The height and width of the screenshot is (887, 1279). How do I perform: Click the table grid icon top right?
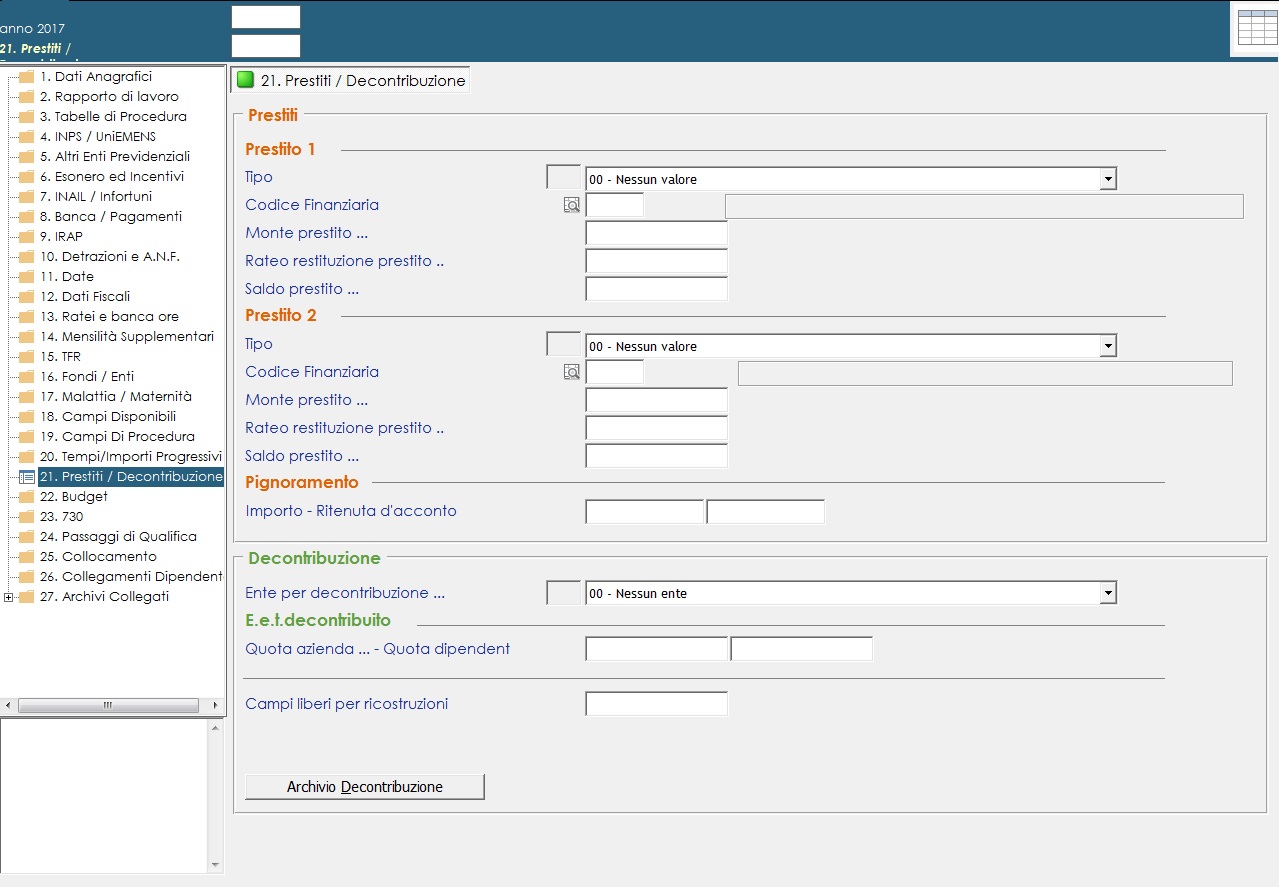1257,27
